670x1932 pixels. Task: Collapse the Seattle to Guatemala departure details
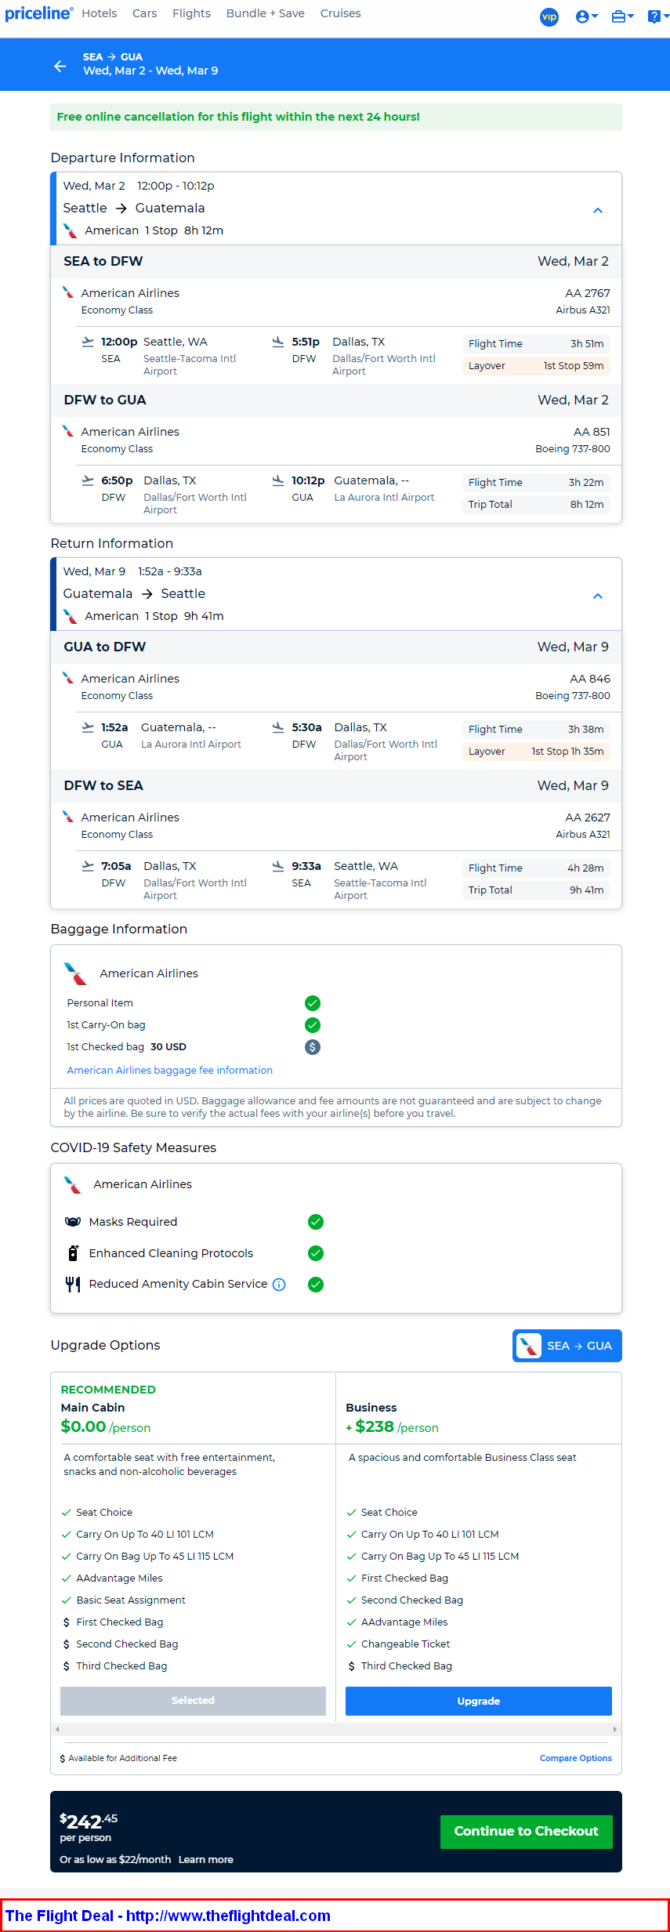point(598,210)
